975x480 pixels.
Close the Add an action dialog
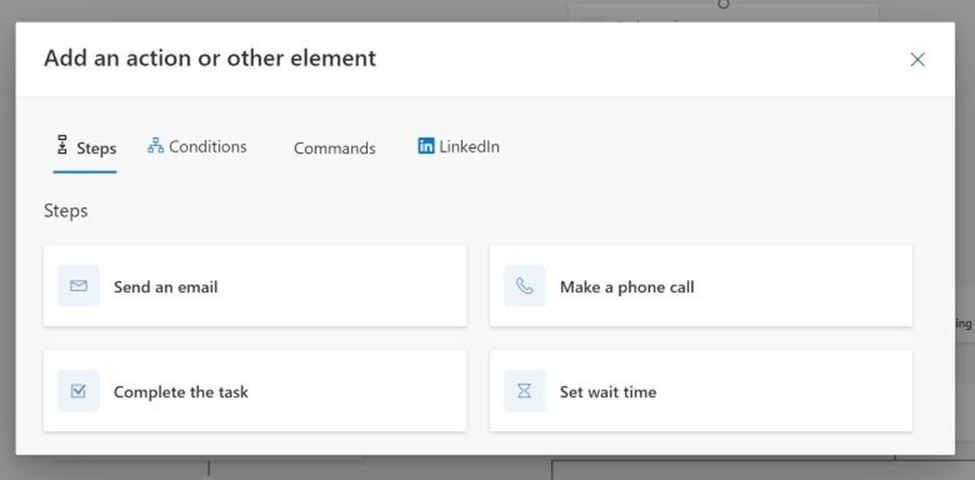pos(917,60)
